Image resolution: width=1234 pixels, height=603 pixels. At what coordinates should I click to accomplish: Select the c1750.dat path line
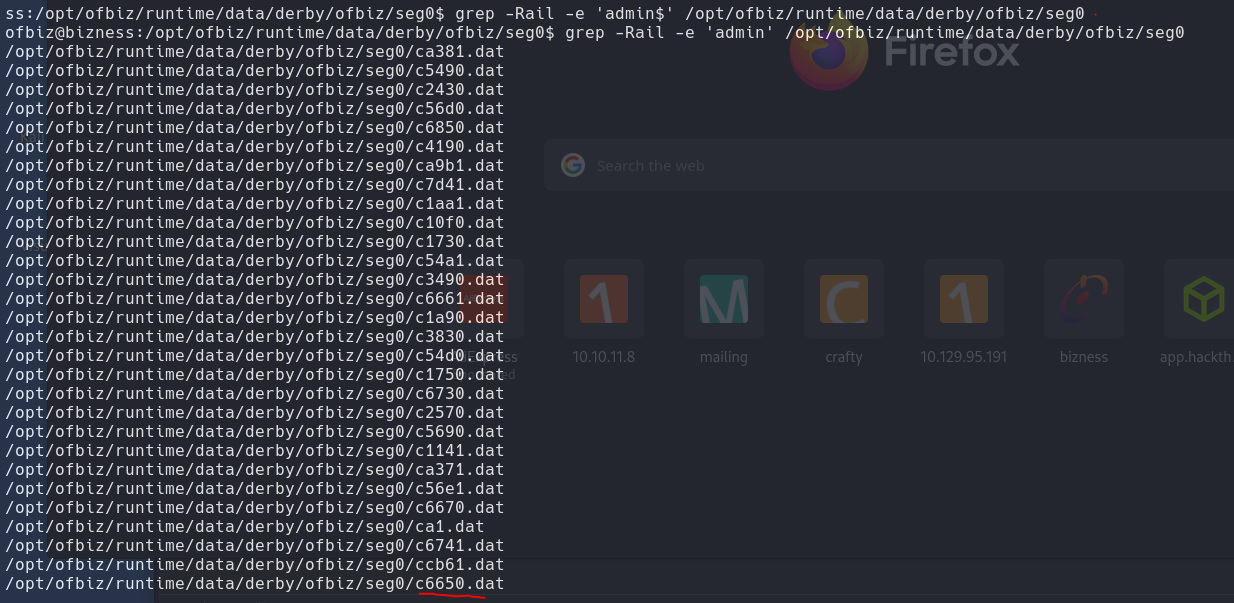(x=254, y=375)
